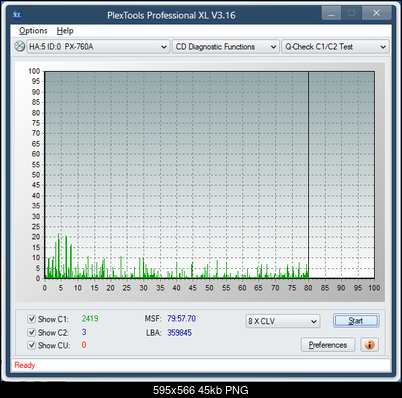
Task: Click the disc drive icon beside the drive selector
Action: point(20,46)
